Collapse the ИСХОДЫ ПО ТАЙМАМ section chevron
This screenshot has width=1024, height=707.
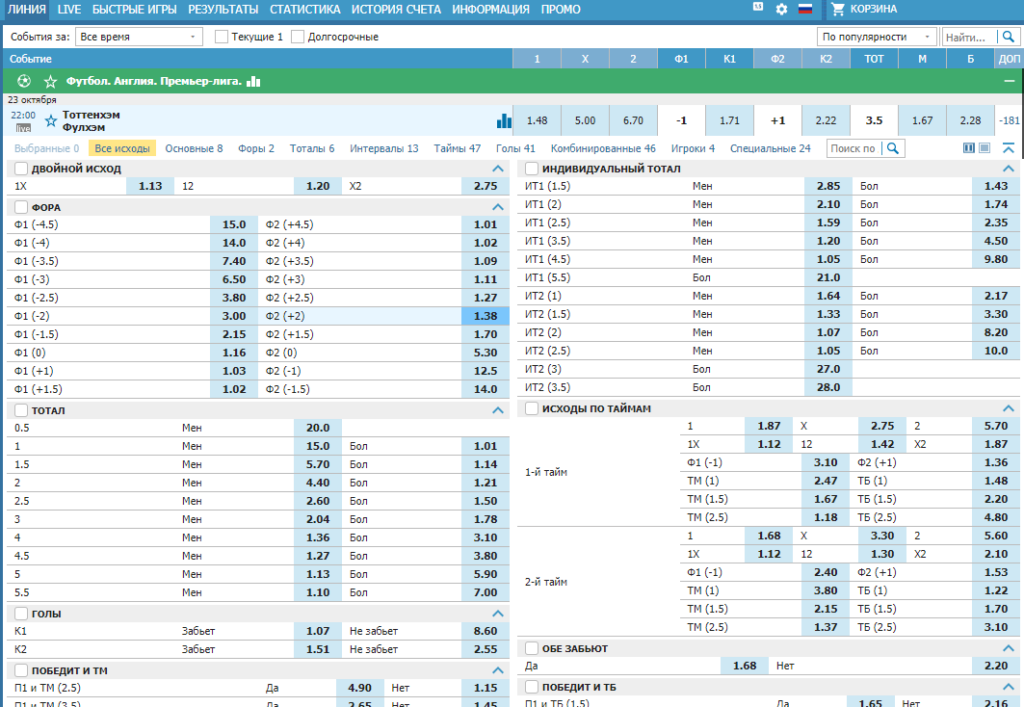1008,408
